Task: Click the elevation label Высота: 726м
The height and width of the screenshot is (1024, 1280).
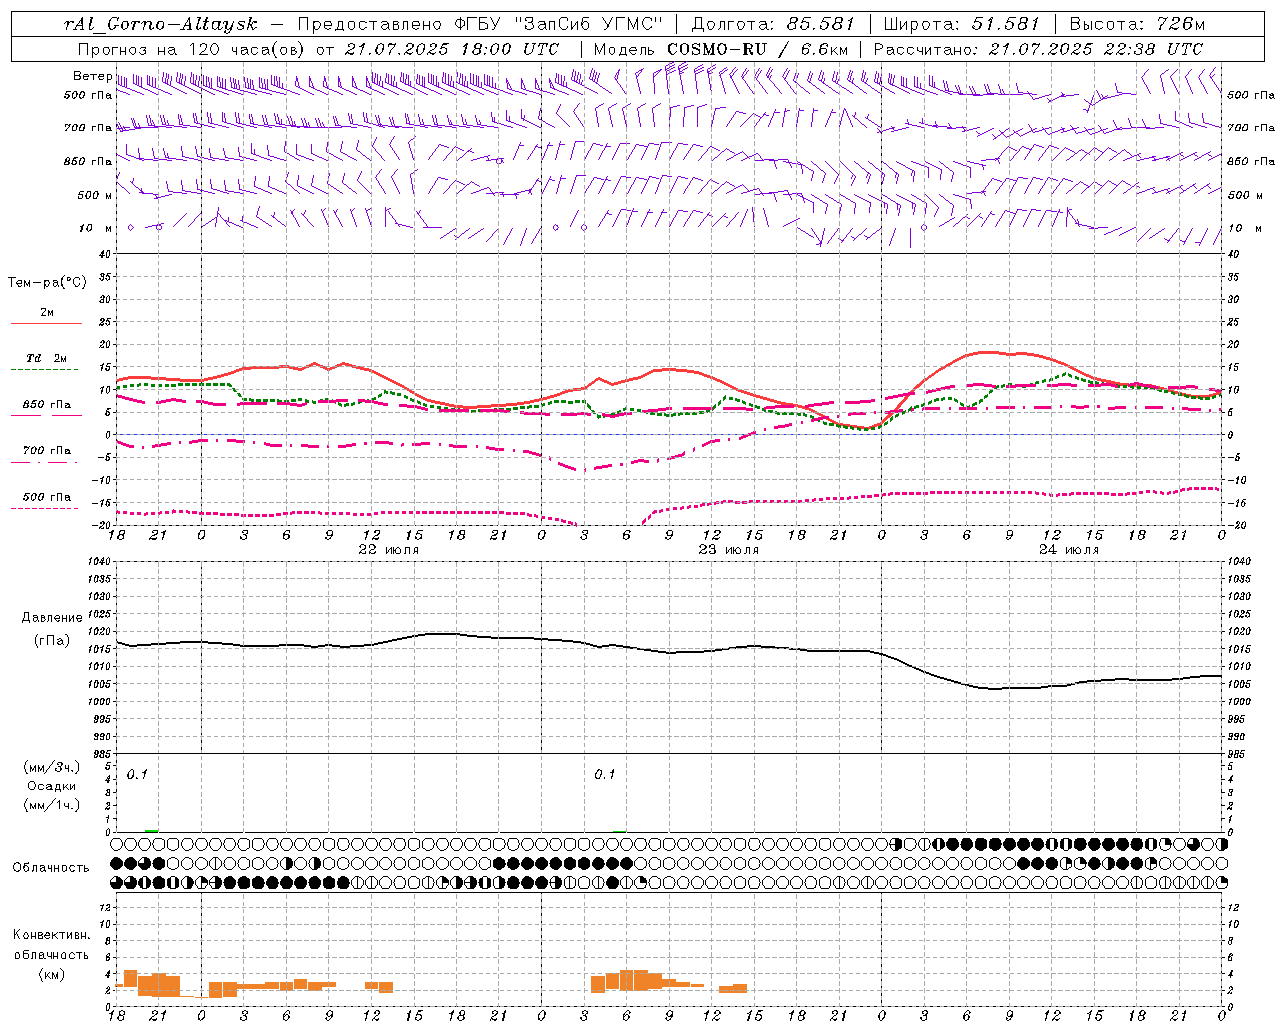Action: [x=1137, y=24]
